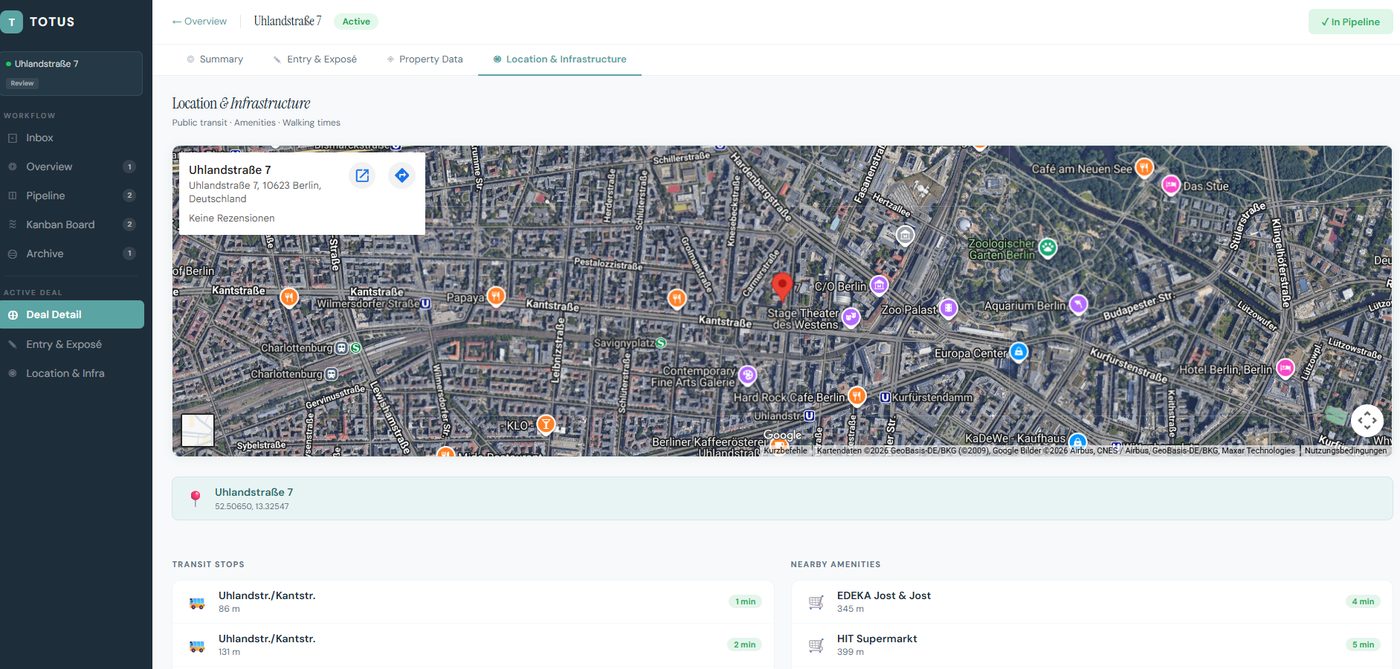The width and height of the screenshot is (1400, 669).
Task: Click the TOTUS logo icon
Action: click(x=12, y=21)
